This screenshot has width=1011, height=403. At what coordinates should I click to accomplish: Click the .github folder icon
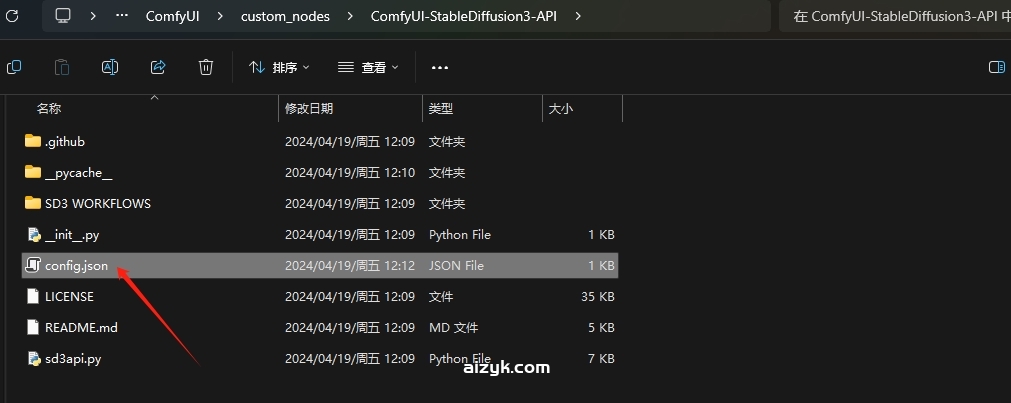33,141
